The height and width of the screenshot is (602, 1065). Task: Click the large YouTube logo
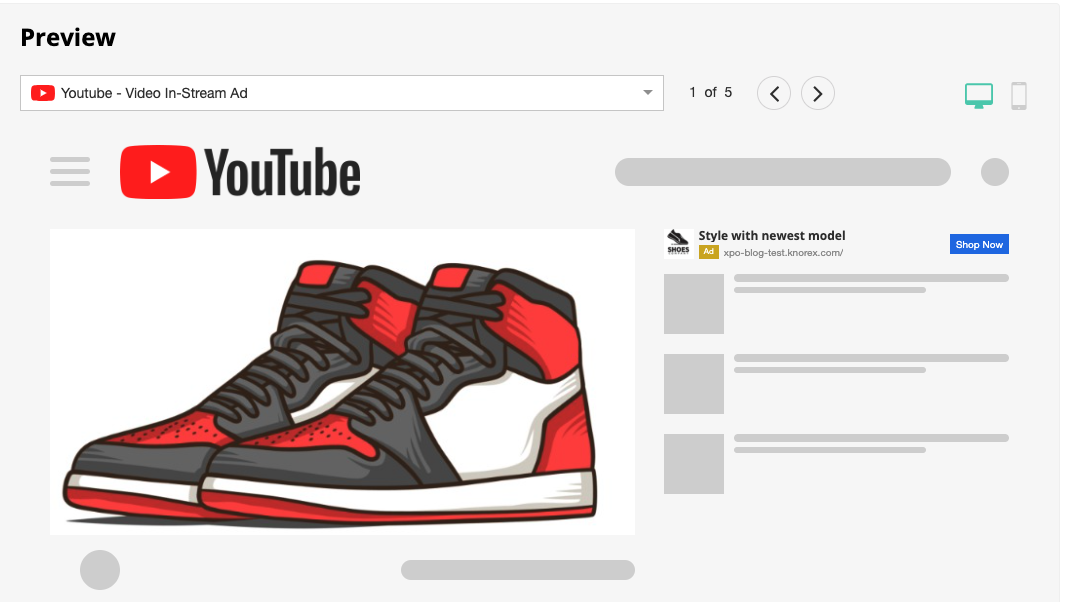pyautogui.click(x=240, y=172)
